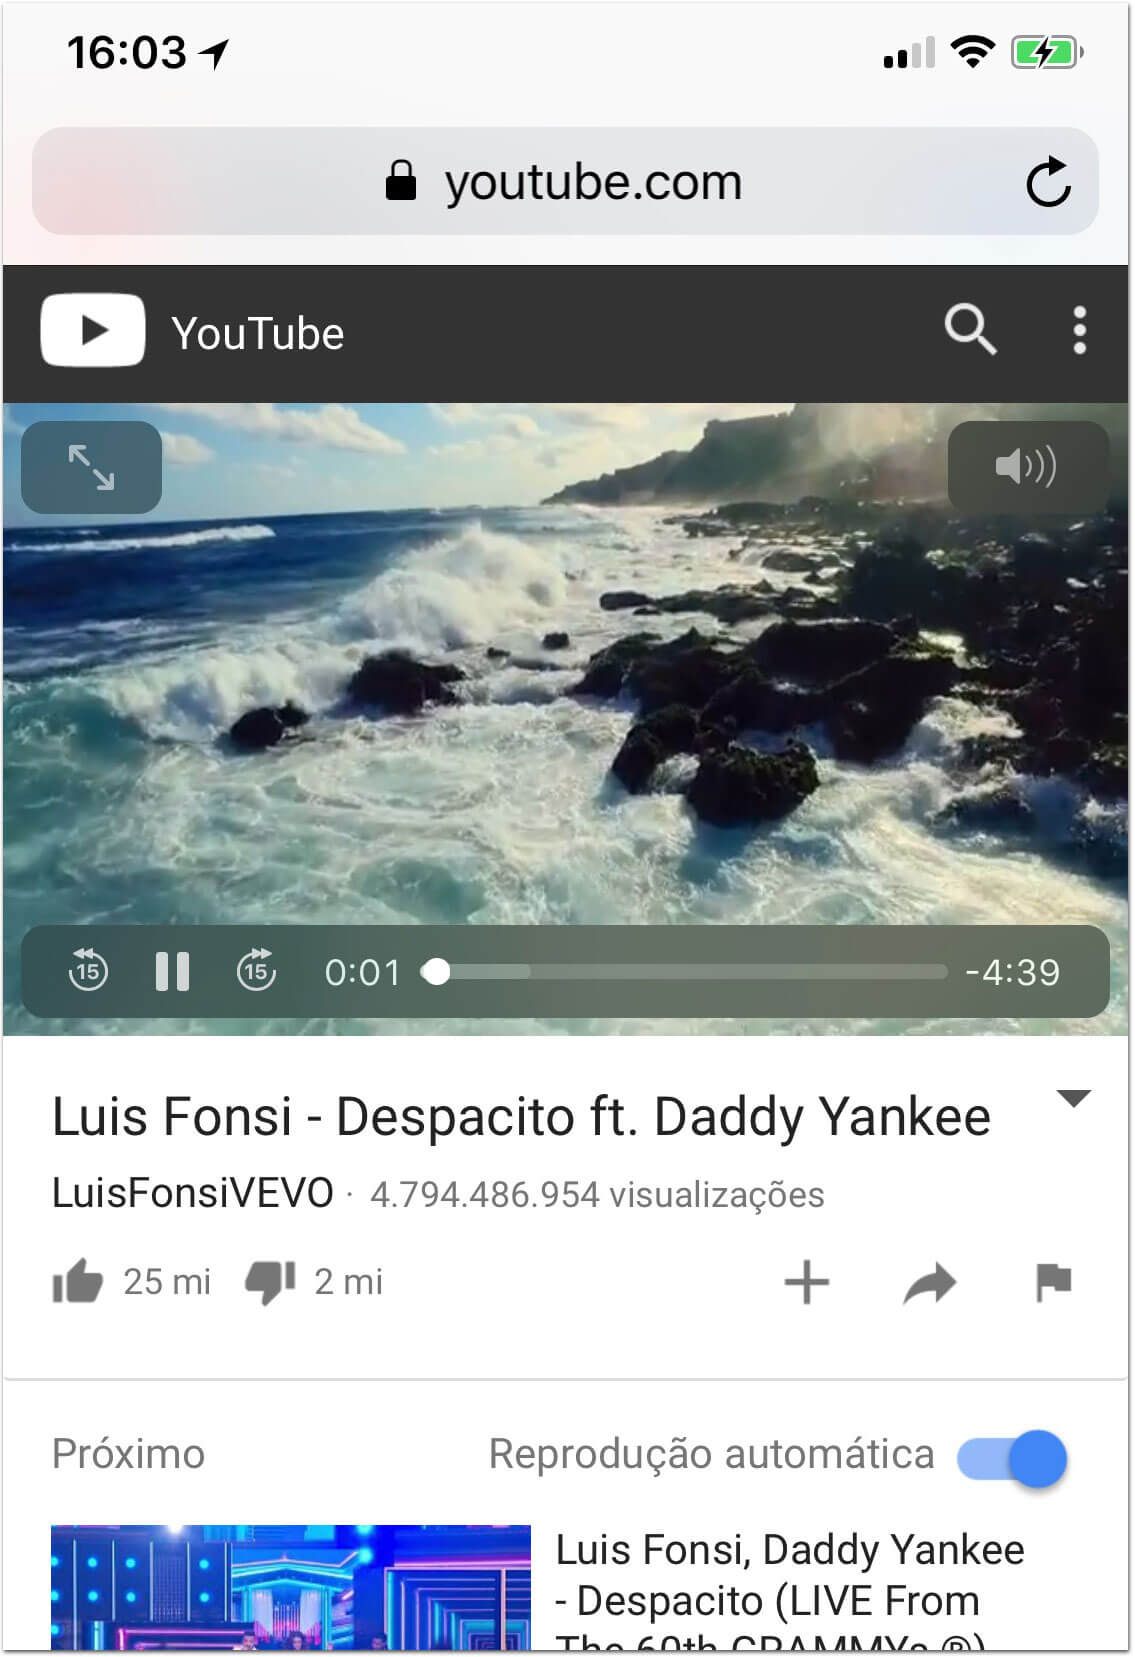The width and height of the screenshot is (1135, 1657).
Task: Open the LuisFonsiVEVO channel link
Action: [x=192, y=1193]
